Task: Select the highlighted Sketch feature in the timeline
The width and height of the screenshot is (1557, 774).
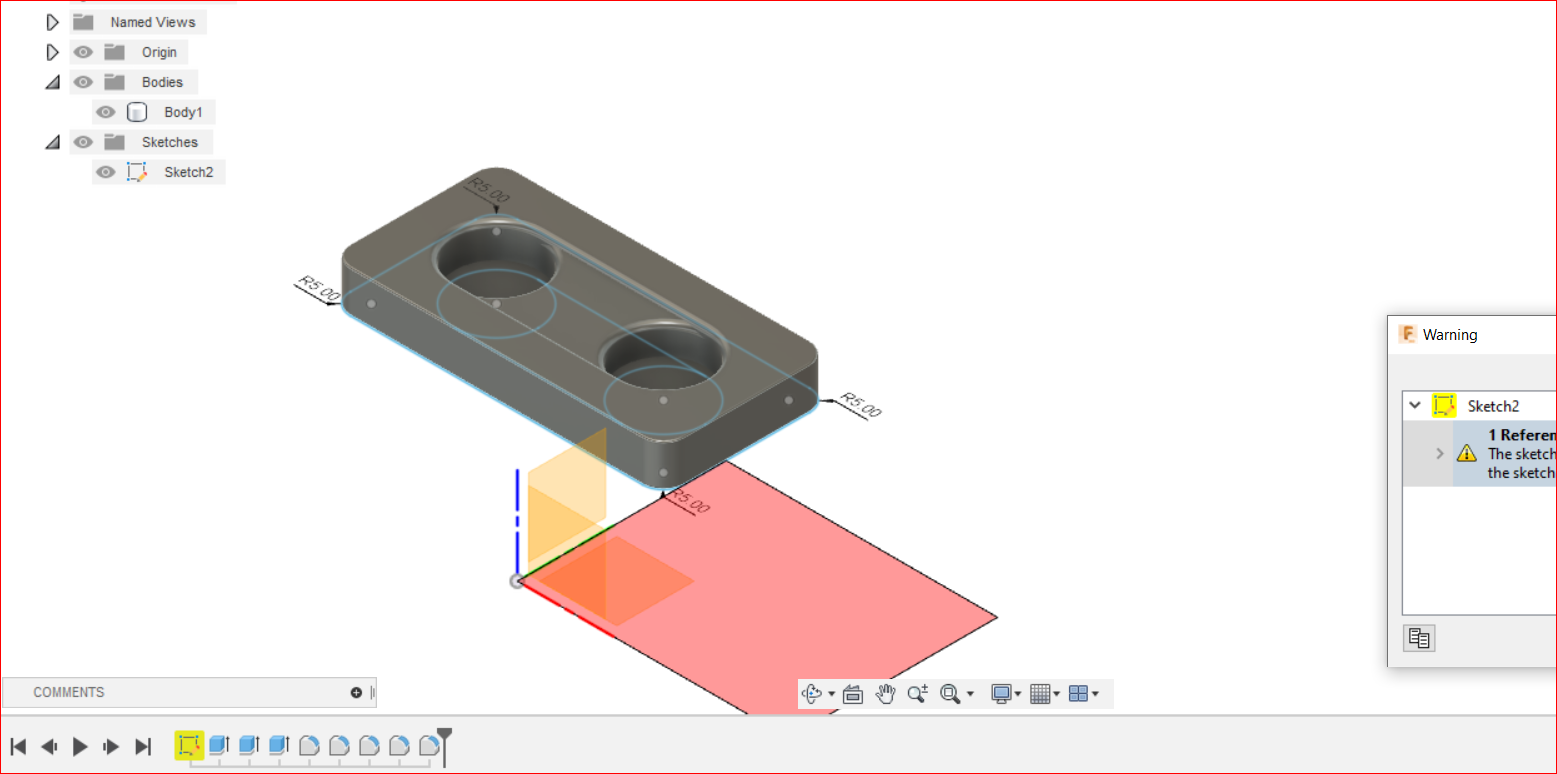Action: pyautogui.click(x=190, y=745)
